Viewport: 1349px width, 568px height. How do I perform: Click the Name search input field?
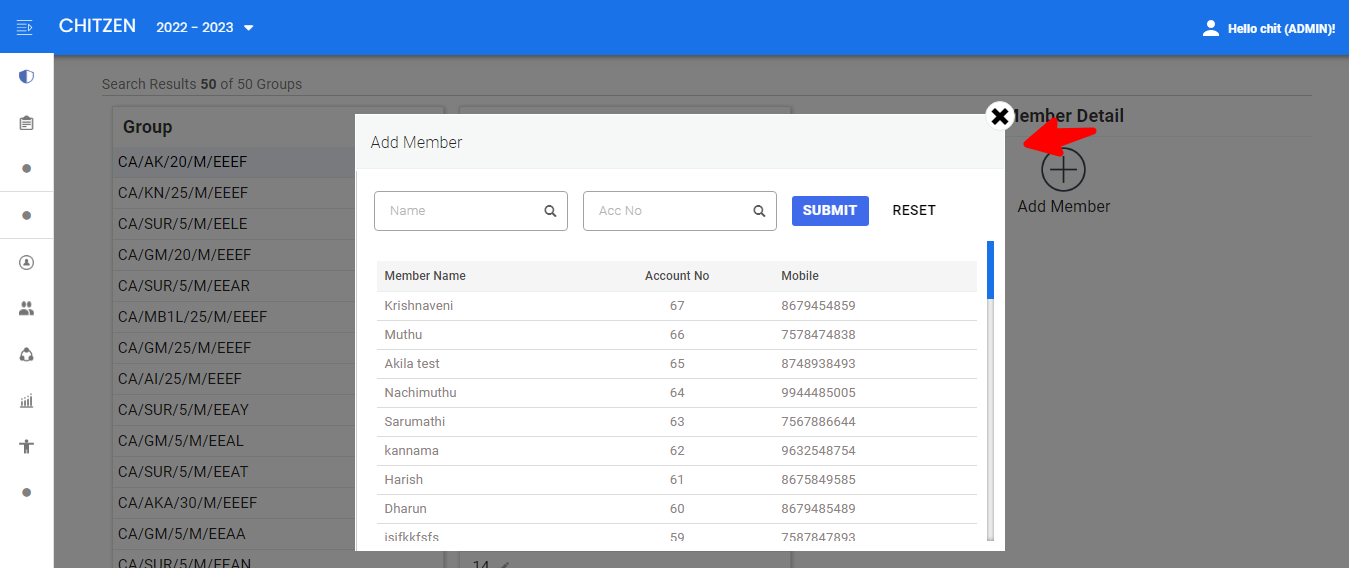471,211
